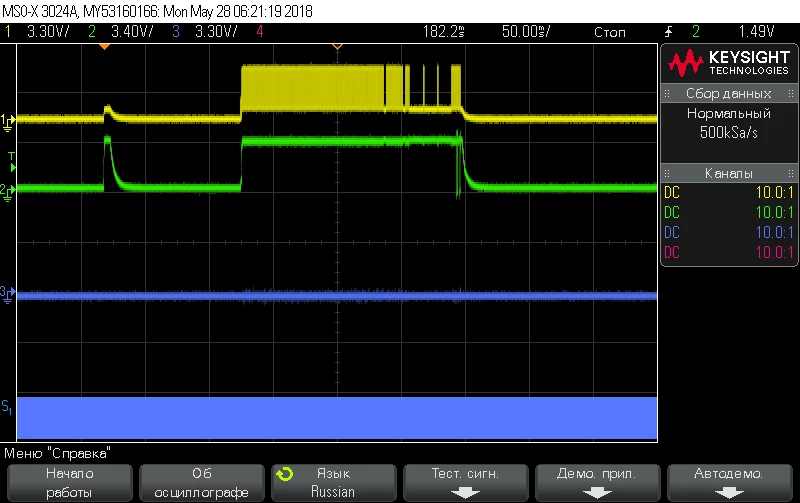Image resolution: width=800 pixels, height=503 pixels.
Task: Toggle channel 2 3.40V/ scale indicator
Action: 120,32
